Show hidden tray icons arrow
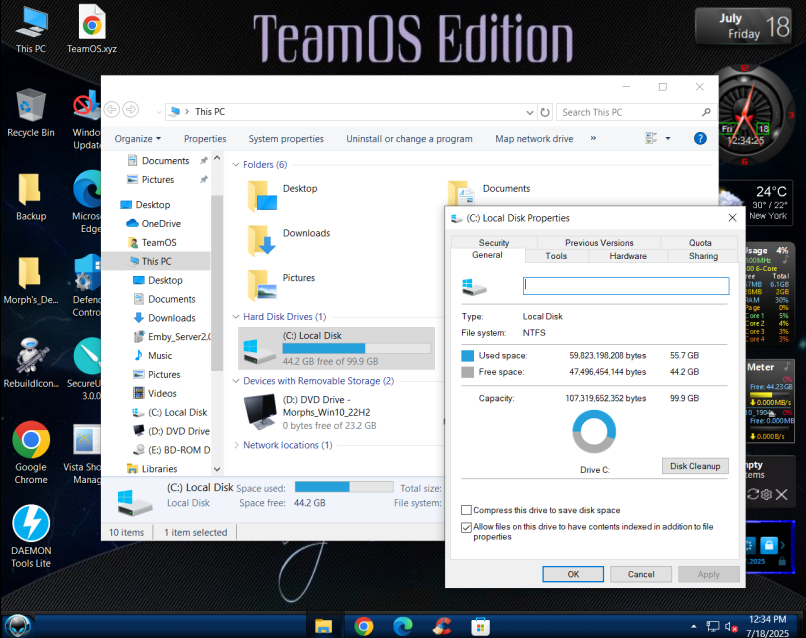The width and height of the screenshot is (806, 638). pos(693,626)
